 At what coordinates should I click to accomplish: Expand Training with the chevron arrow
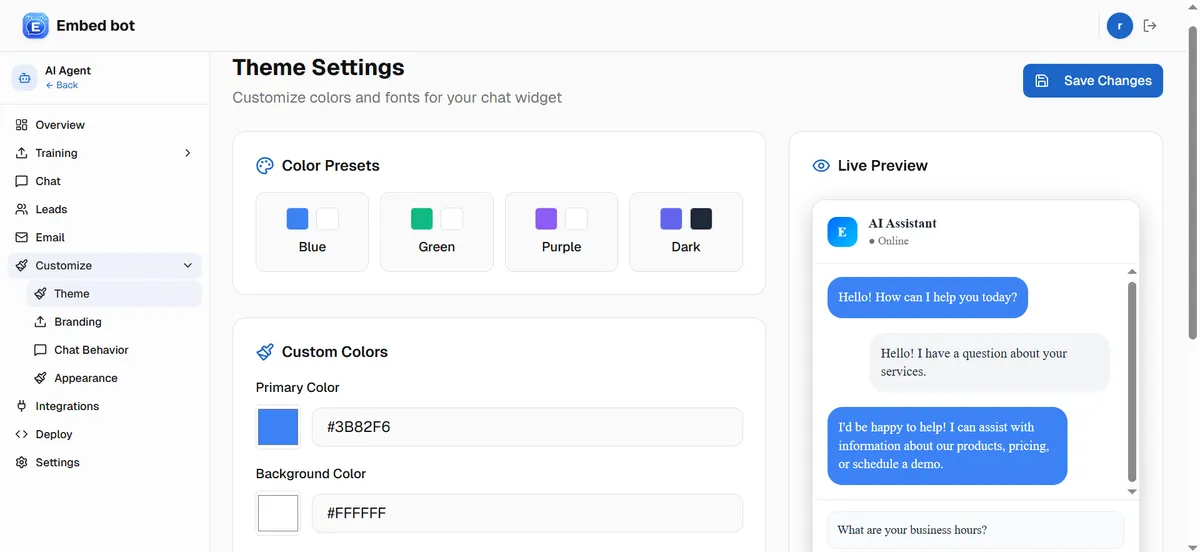coord(187,153)
